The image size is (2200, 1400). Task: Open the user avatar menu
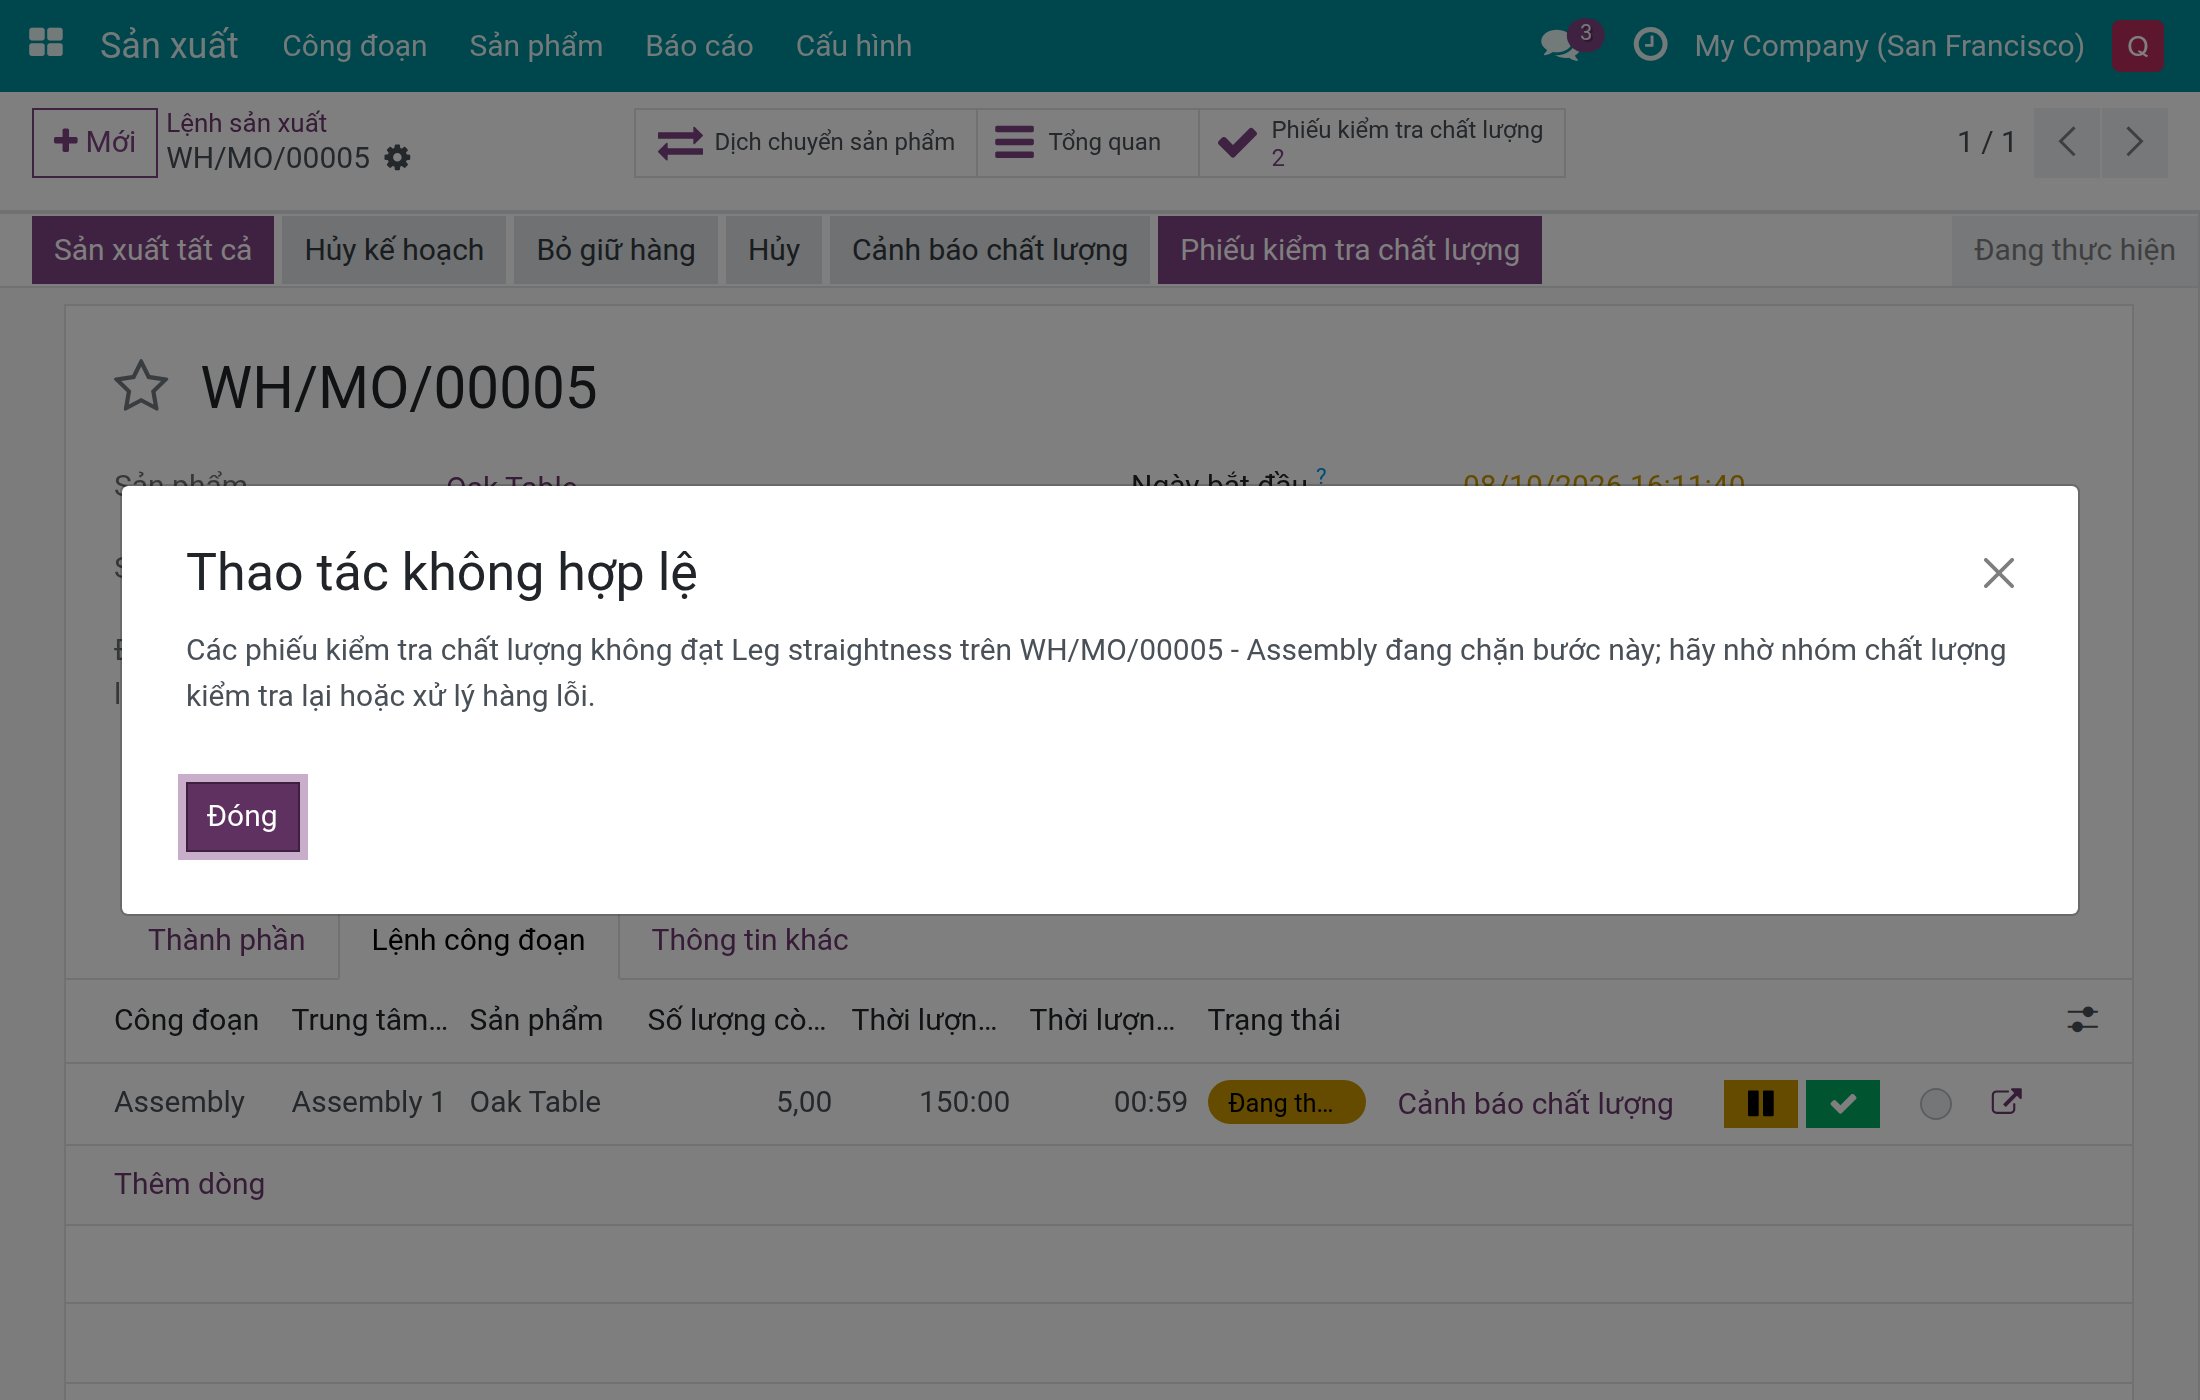click(2138, 46)
